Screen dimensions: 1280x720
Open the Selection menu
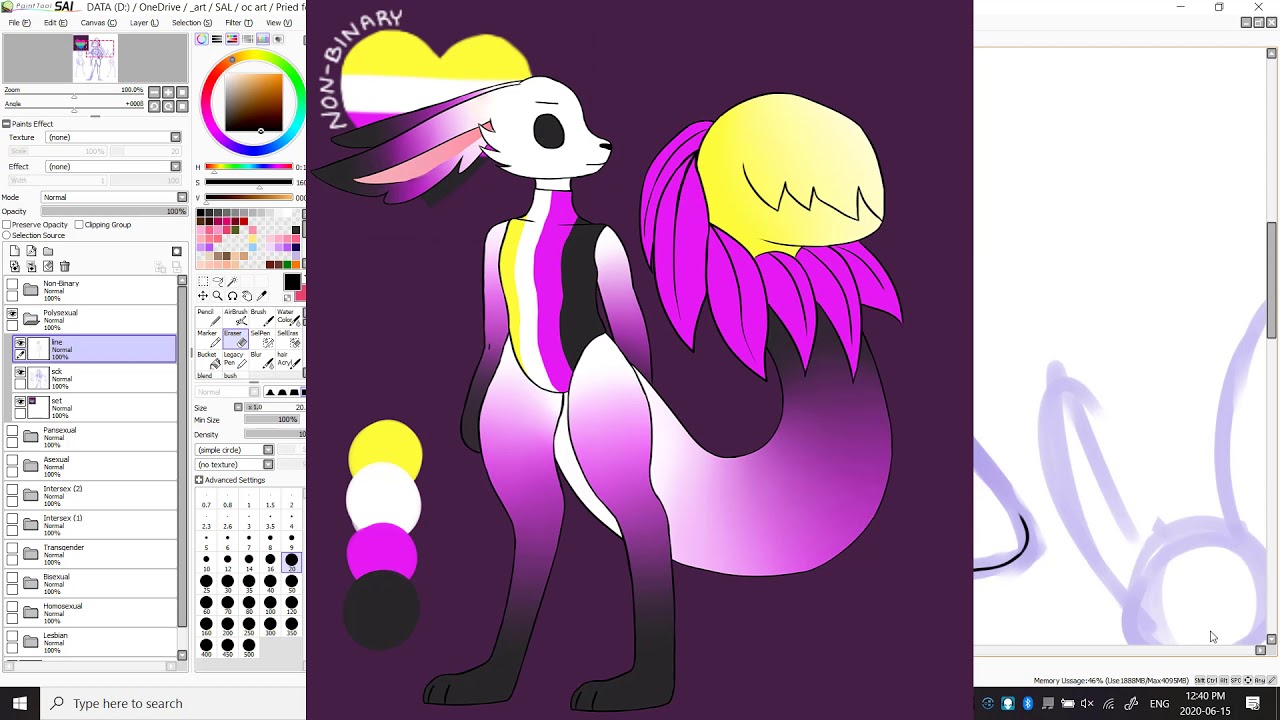190,23
